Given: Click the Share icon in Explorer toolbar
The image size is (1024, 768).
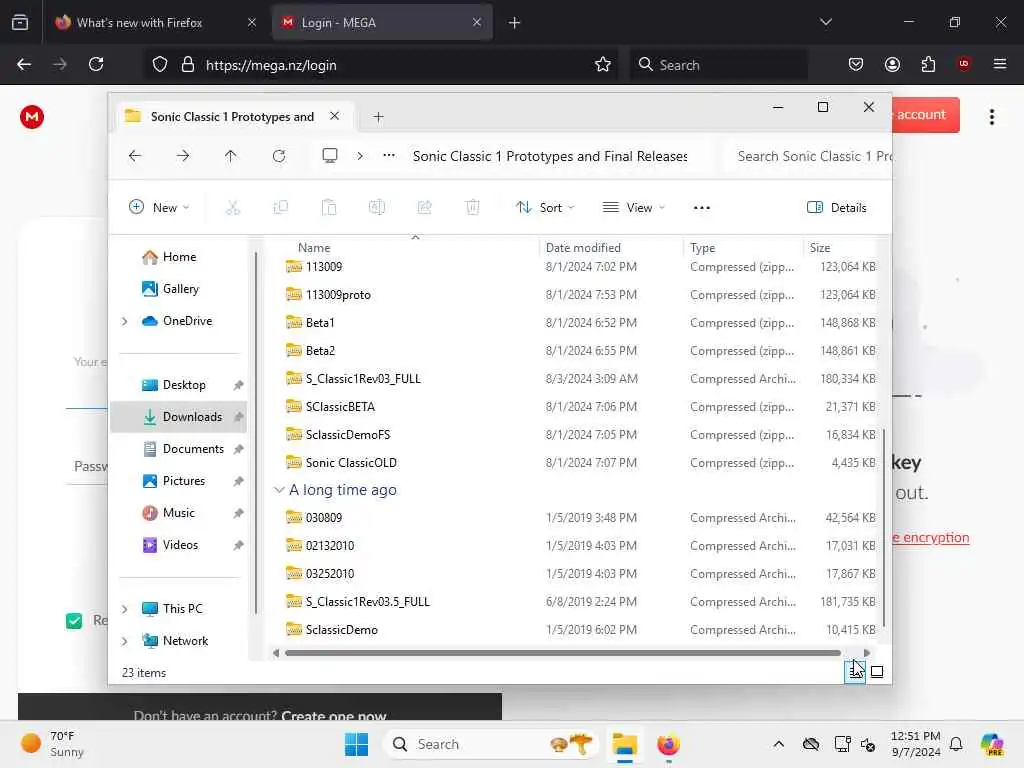Looking at the screenshot, I should pyautogui.click(x=424, y=208).
